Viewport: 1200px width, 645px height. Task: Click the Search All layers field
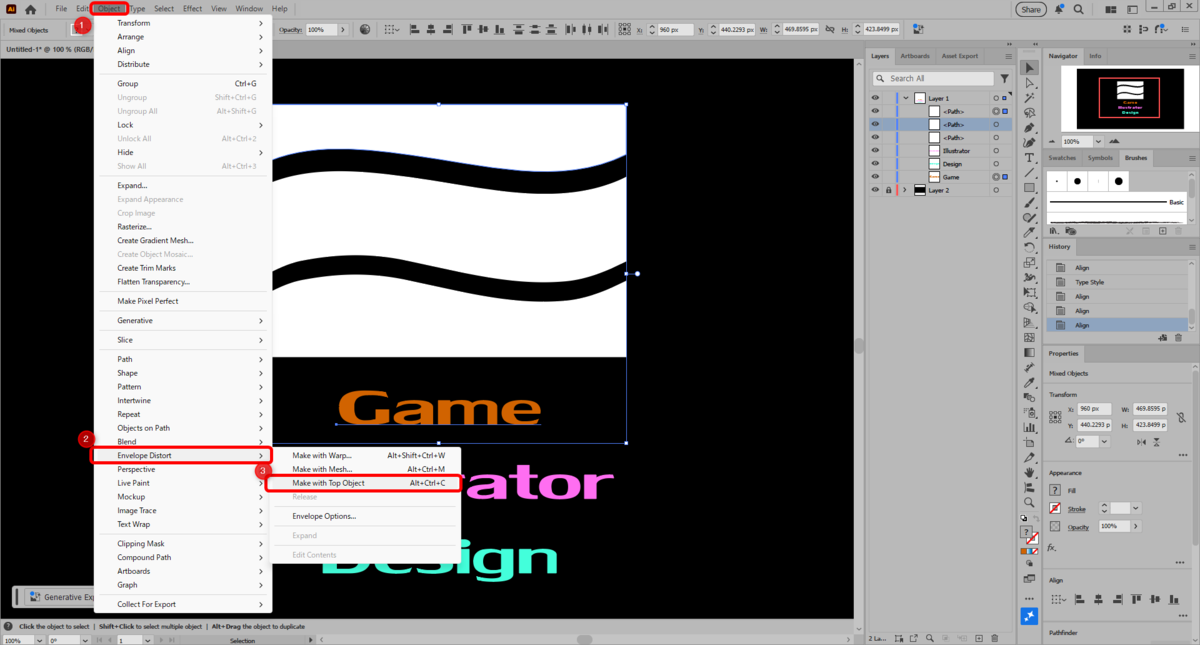(932, 78)
